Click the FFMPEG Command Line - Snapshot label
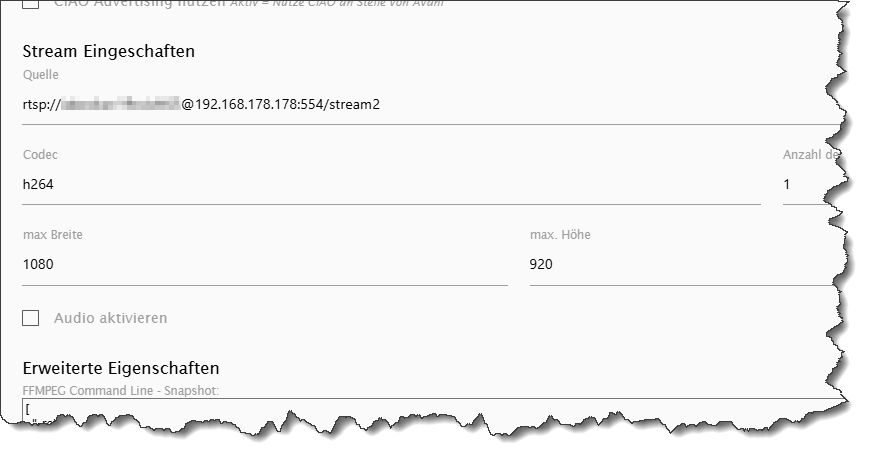 click(120, 388)
